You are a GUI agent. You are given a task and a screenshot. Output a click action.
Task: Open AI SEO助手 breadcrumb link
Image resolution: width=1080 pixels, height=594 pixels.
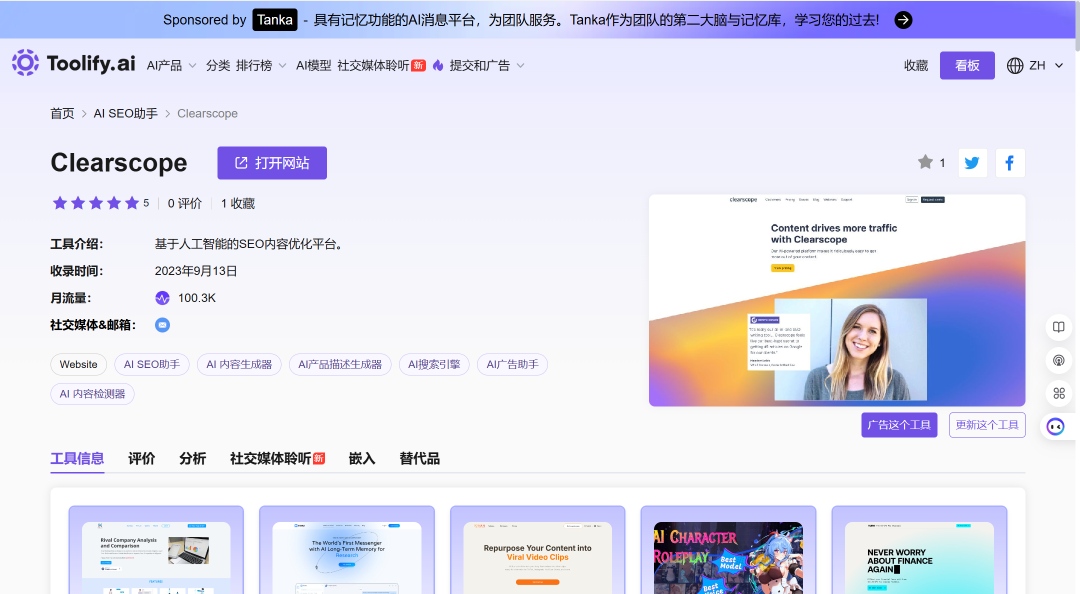click(125, 113)
